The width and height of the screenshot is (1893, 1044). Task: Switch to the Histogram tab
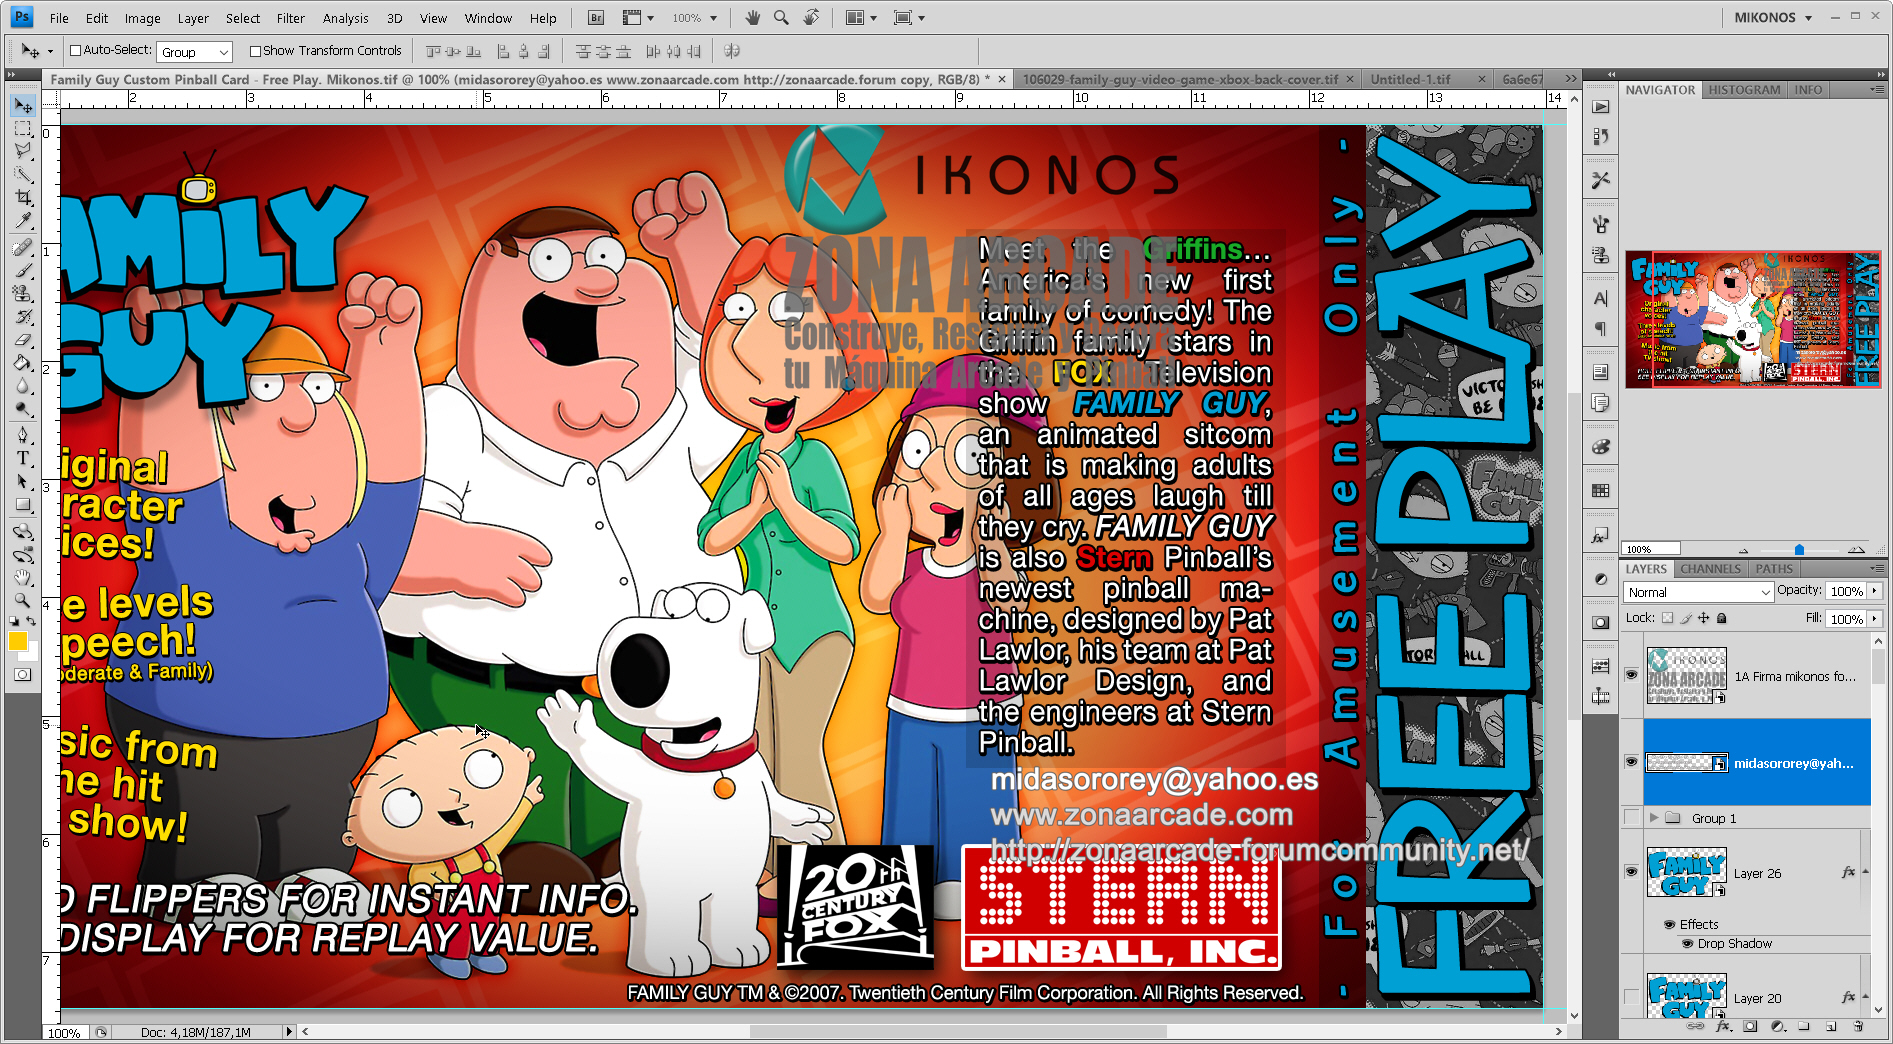1744,90
